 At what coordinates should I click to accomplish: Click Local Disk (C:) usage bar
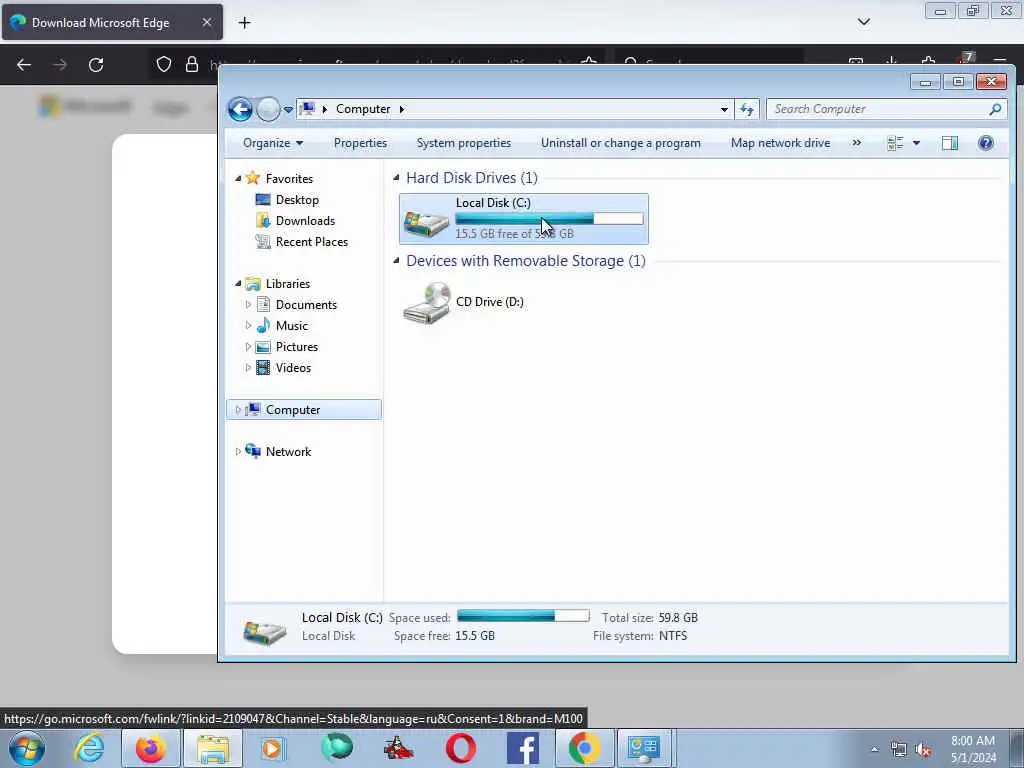[x=549, y=219]
